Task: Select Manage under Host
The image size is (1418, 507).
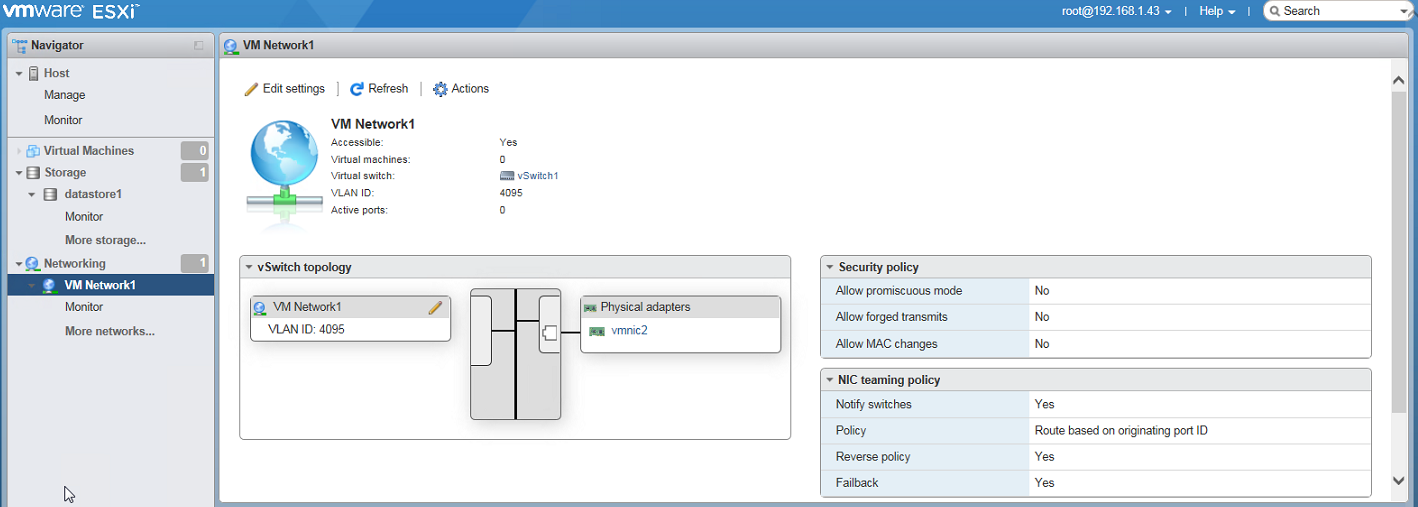Action: click(65, 96)
